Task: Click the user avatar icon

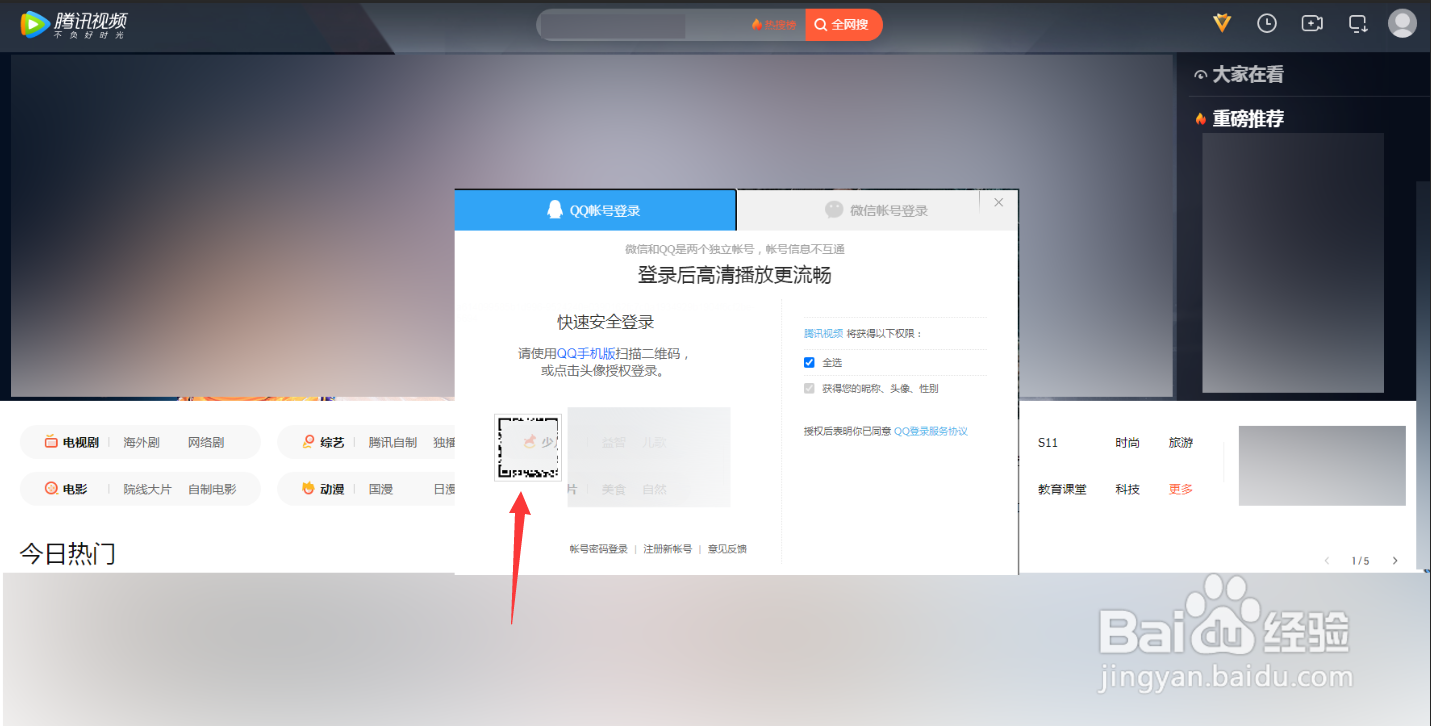Action: click(1402, 23)
